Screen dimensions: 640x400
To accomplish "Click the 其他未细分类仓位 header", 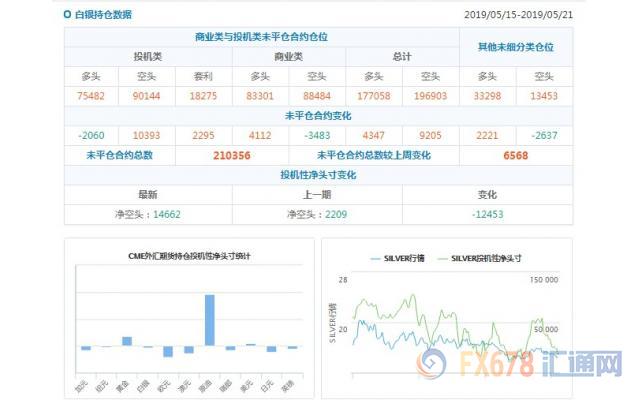I will pyautogui.click(x=516, y=47).
